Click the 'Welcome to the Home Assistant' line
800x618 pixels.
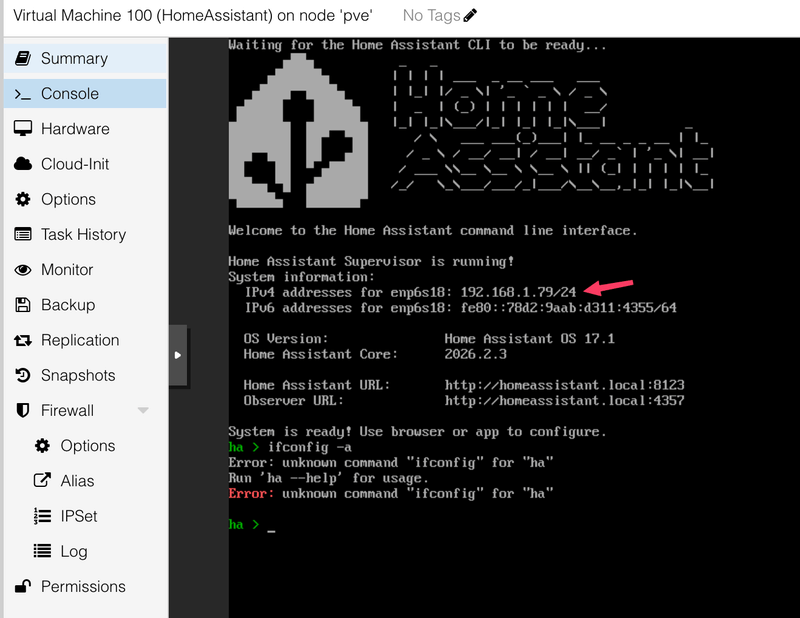point(433,231)
